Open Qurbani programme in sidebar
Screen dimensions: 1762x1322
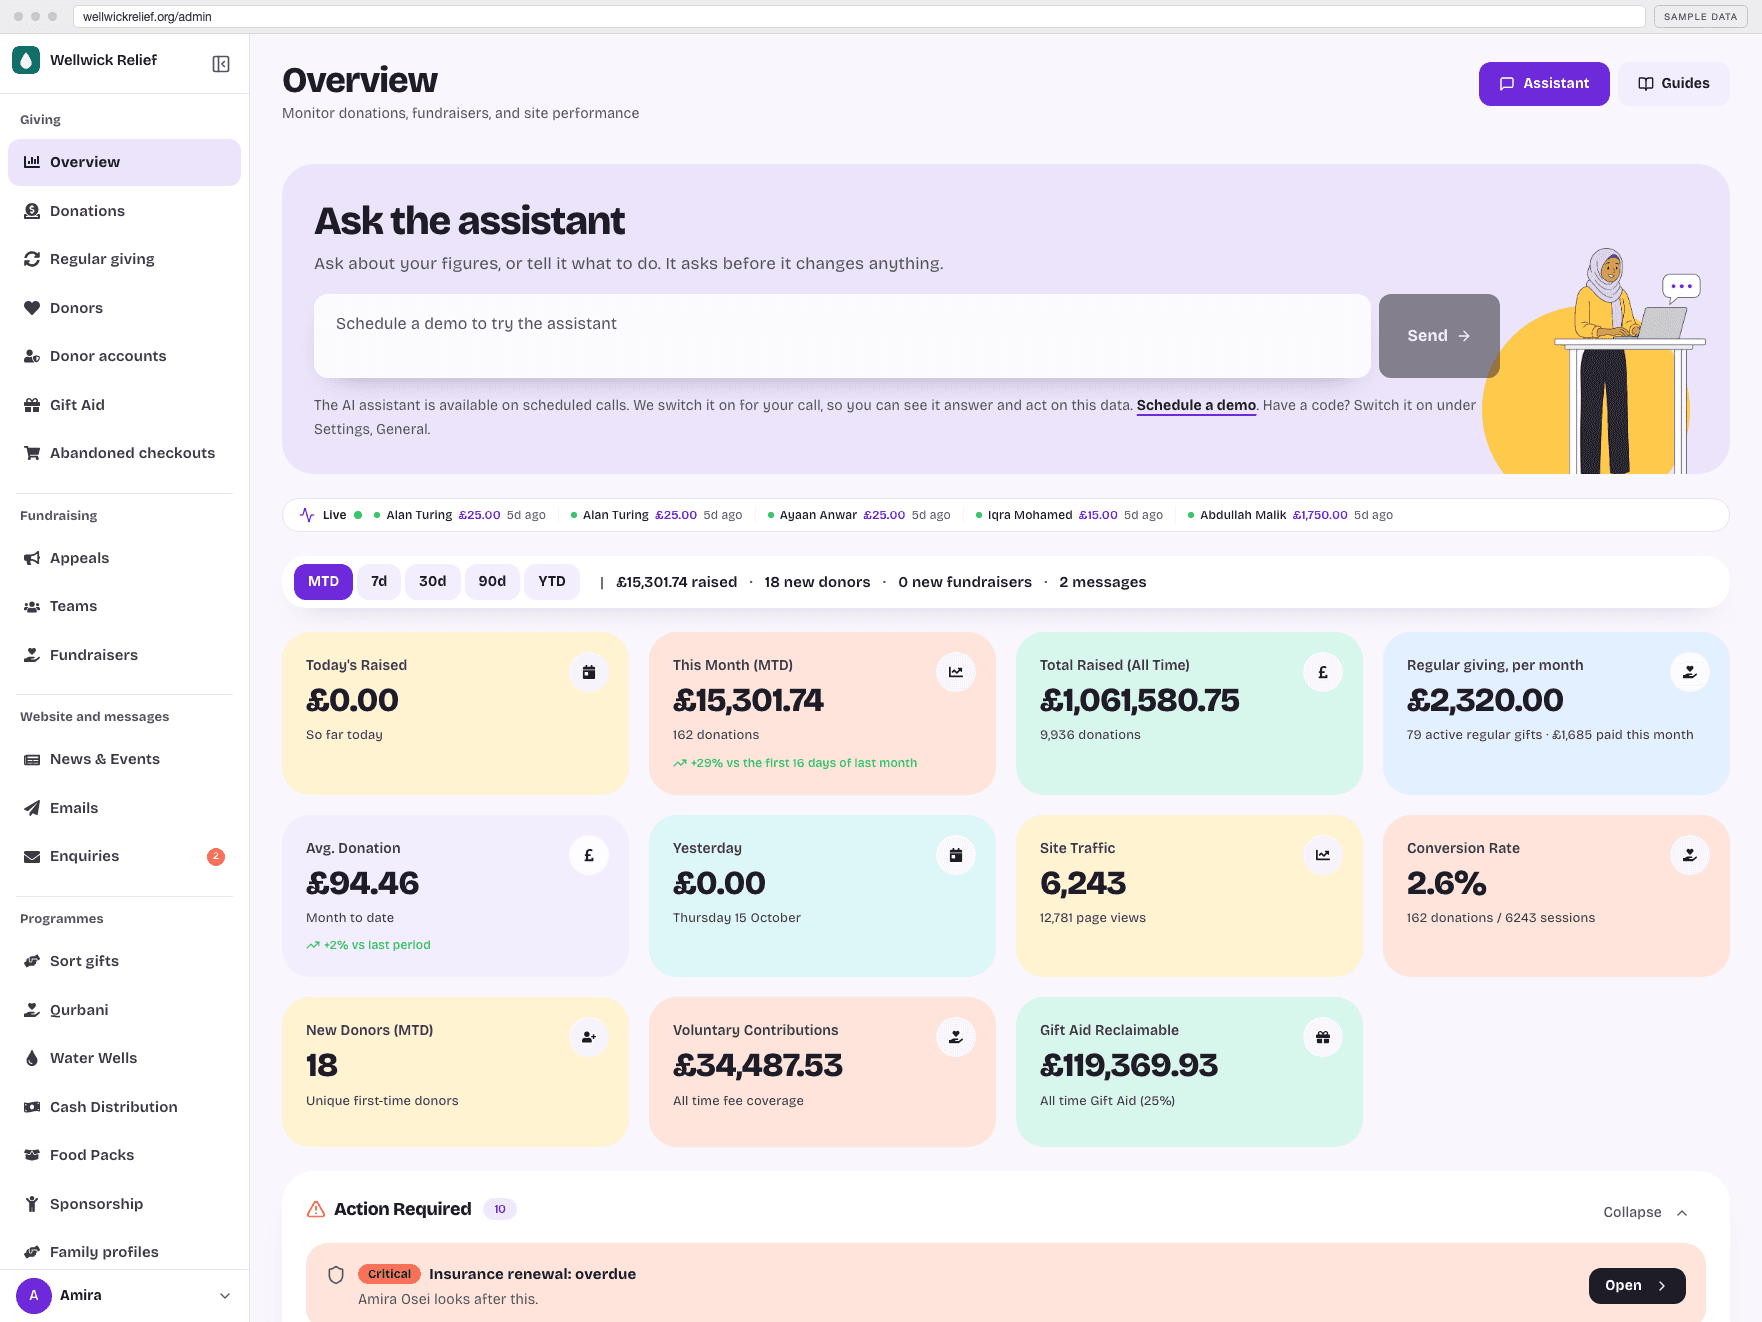pyautogui.click(x=124, y=1010)
